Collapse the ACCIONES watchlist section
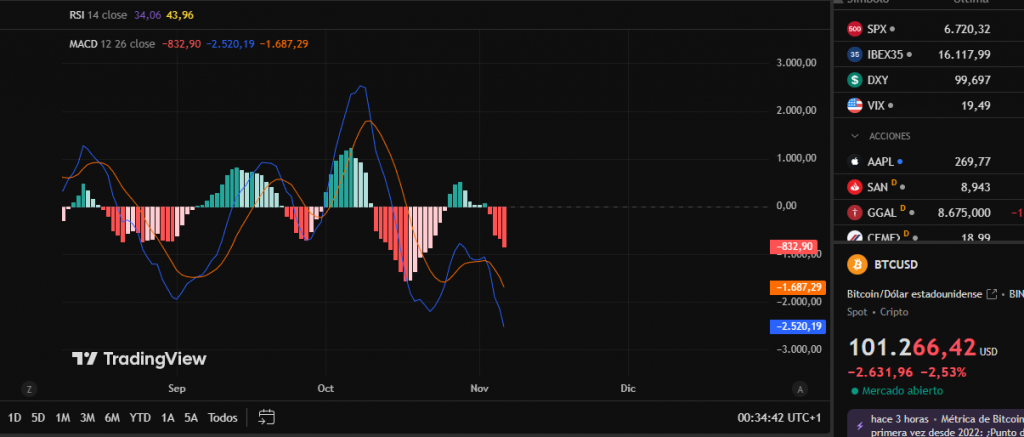 [855, 135]
